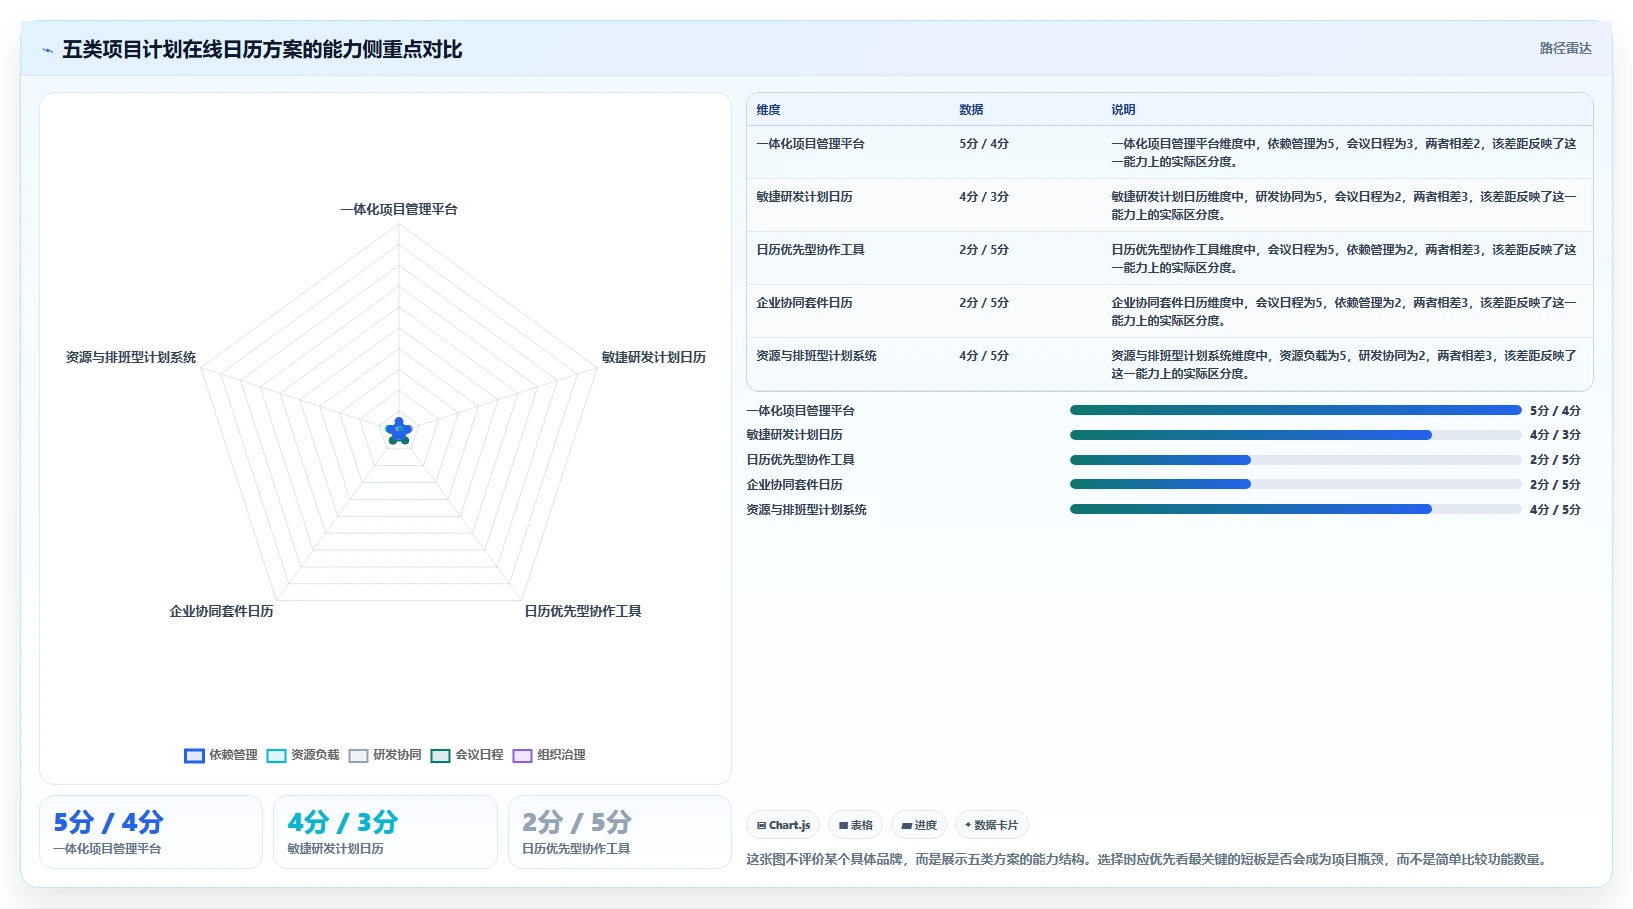Select the 数据卡片 tag chip

click(x=992, y=825)
